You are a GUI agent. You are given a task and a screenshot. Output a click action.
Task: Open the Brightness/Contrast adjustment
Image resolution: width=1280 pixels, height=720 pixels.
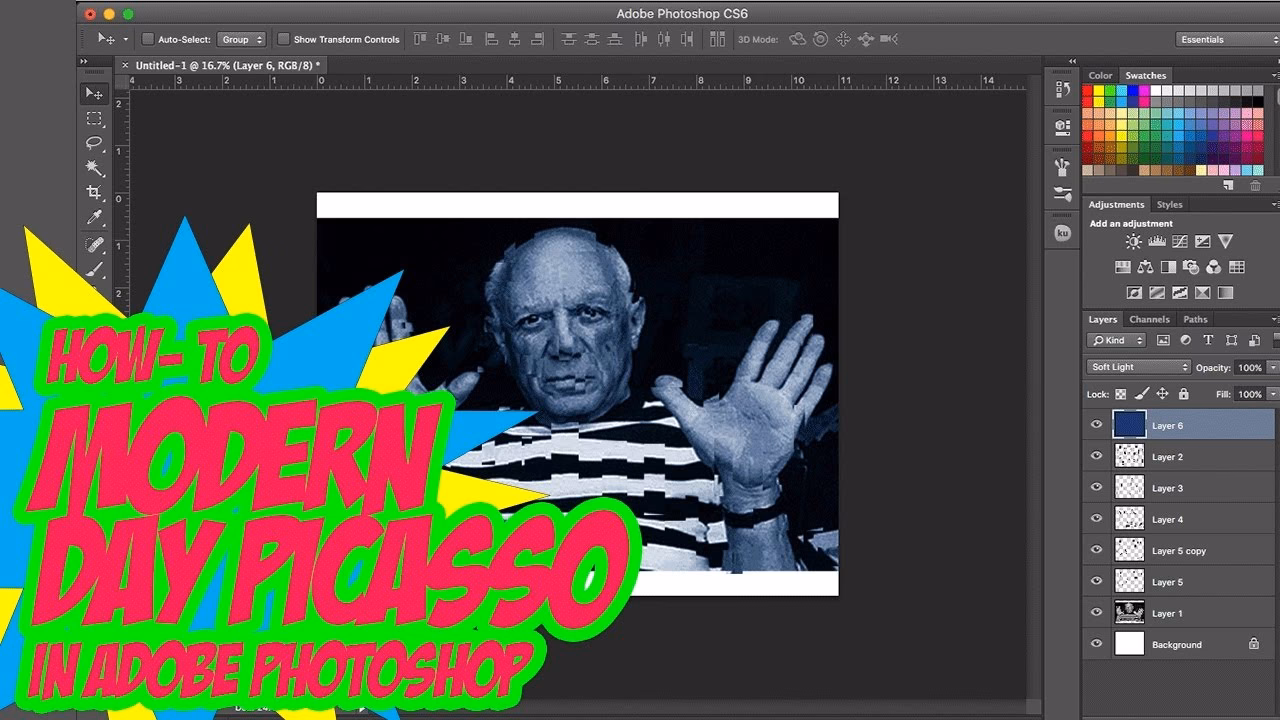pos(1134,240)
